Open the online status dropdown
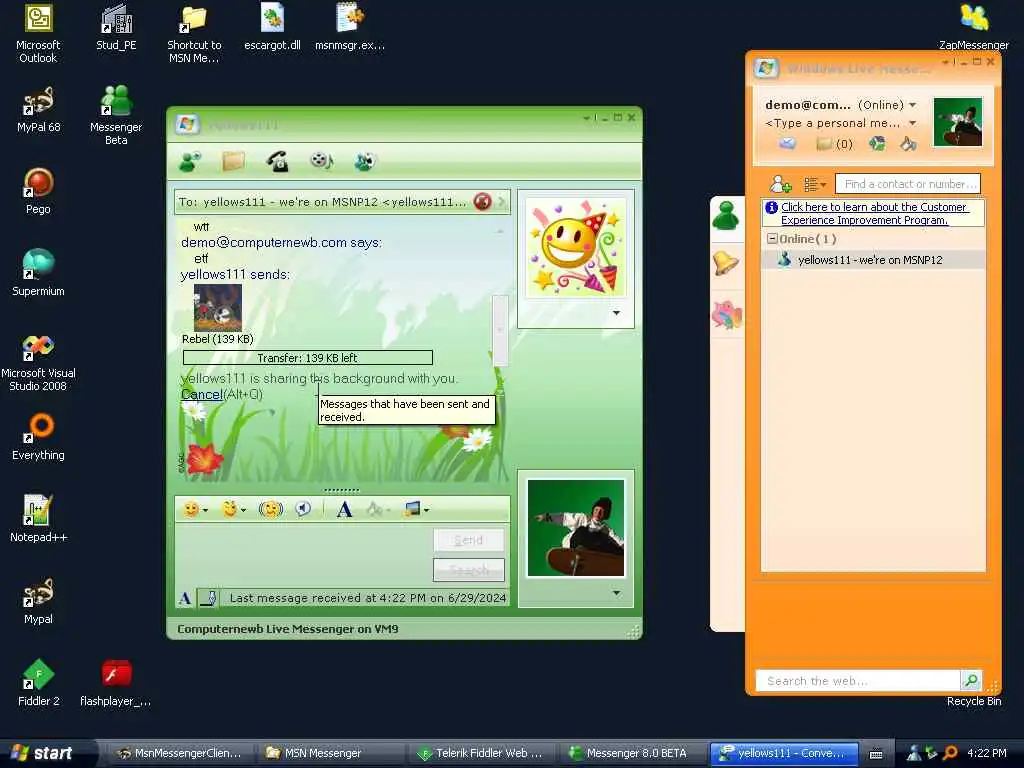 pos(913,104)
